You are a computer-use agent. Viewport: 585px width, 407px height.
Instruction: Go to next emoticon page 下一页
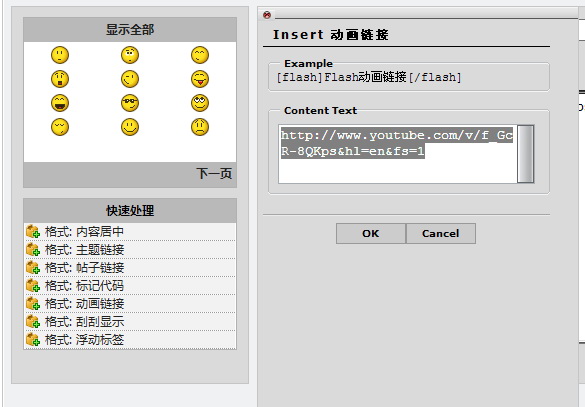pyautogui.click(x=214, y=173)
